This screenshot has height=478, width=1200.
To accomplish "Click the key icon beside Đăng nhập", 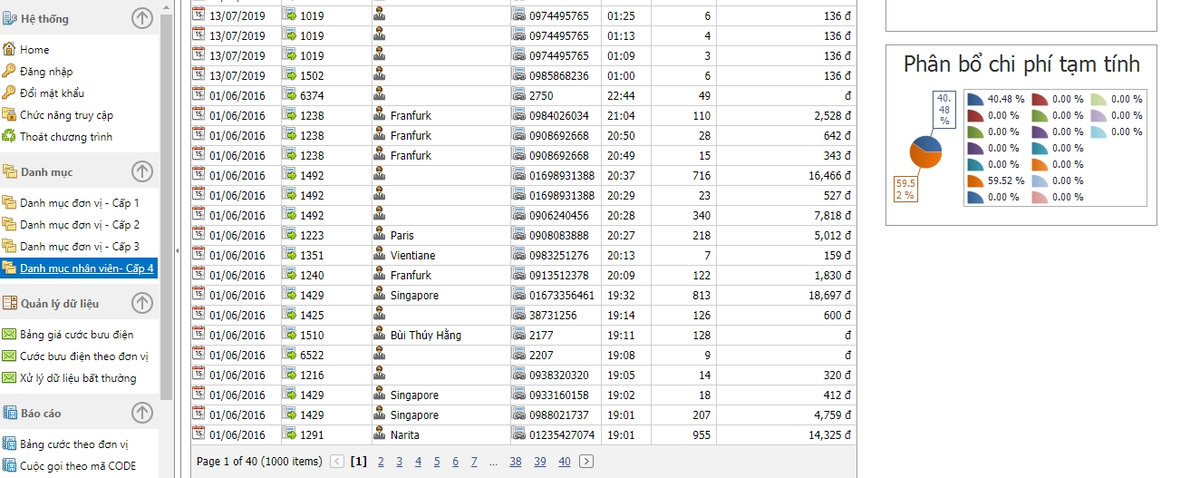I will click(9, 71).
